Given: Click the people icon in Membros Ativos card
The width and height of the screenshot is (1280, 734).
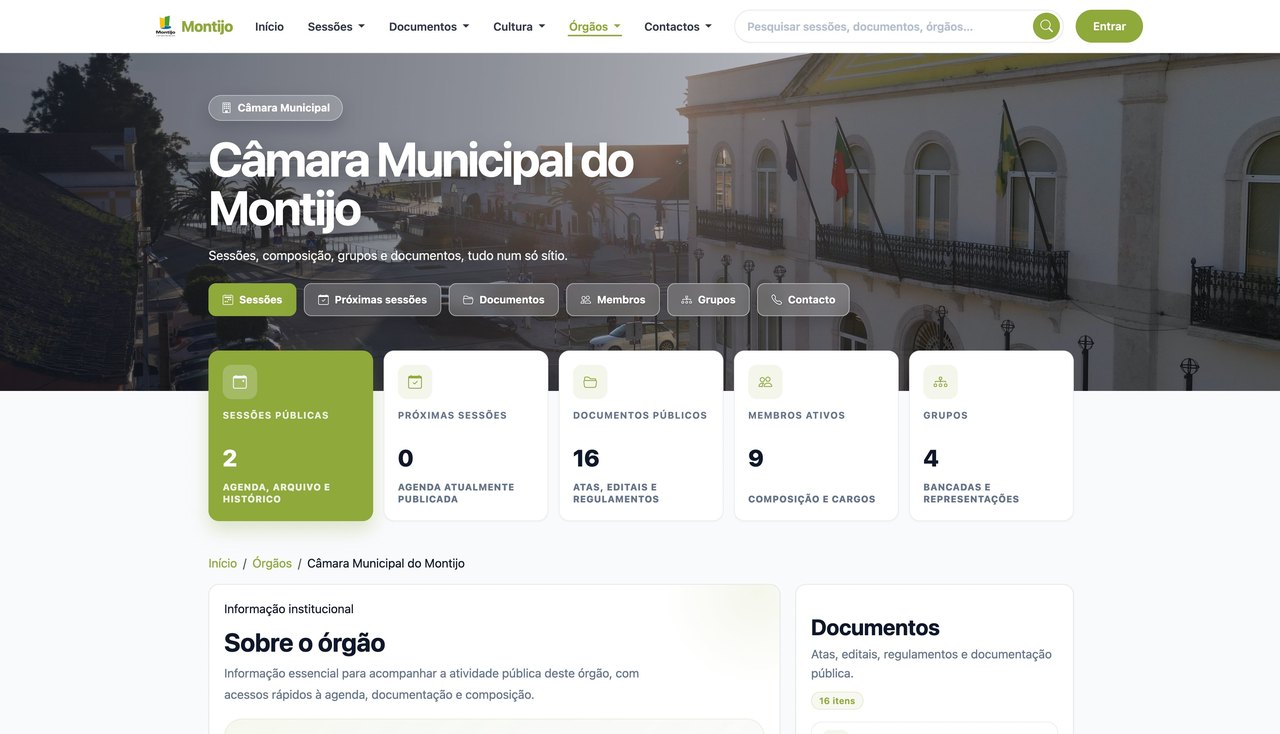Looking at the screenshot, I should [765, 382].
